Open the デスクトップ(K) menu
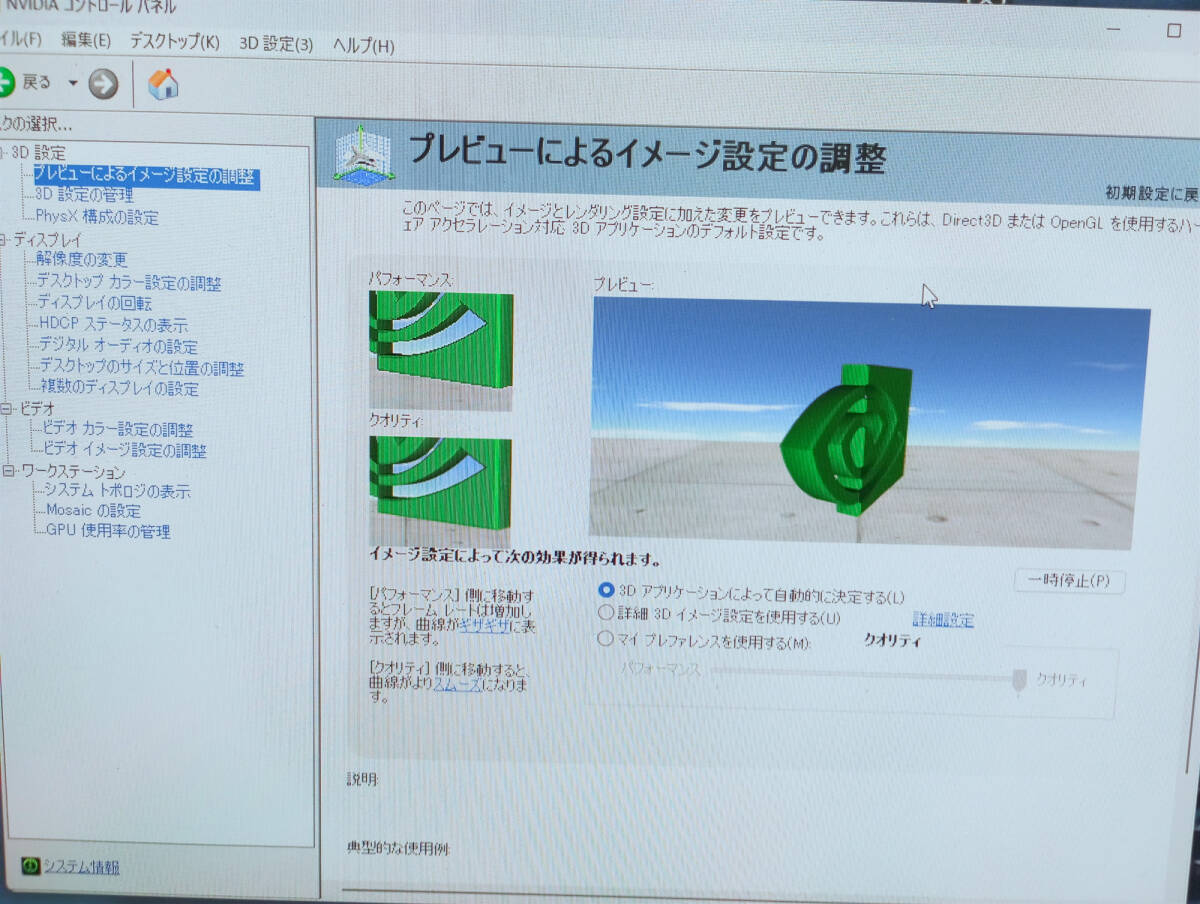The image size is (1200, 904). pos(174,42)
